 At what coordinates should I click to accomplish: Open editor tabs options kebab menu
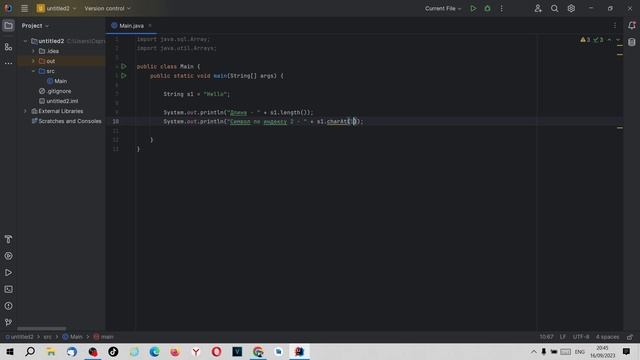point(615,26)
